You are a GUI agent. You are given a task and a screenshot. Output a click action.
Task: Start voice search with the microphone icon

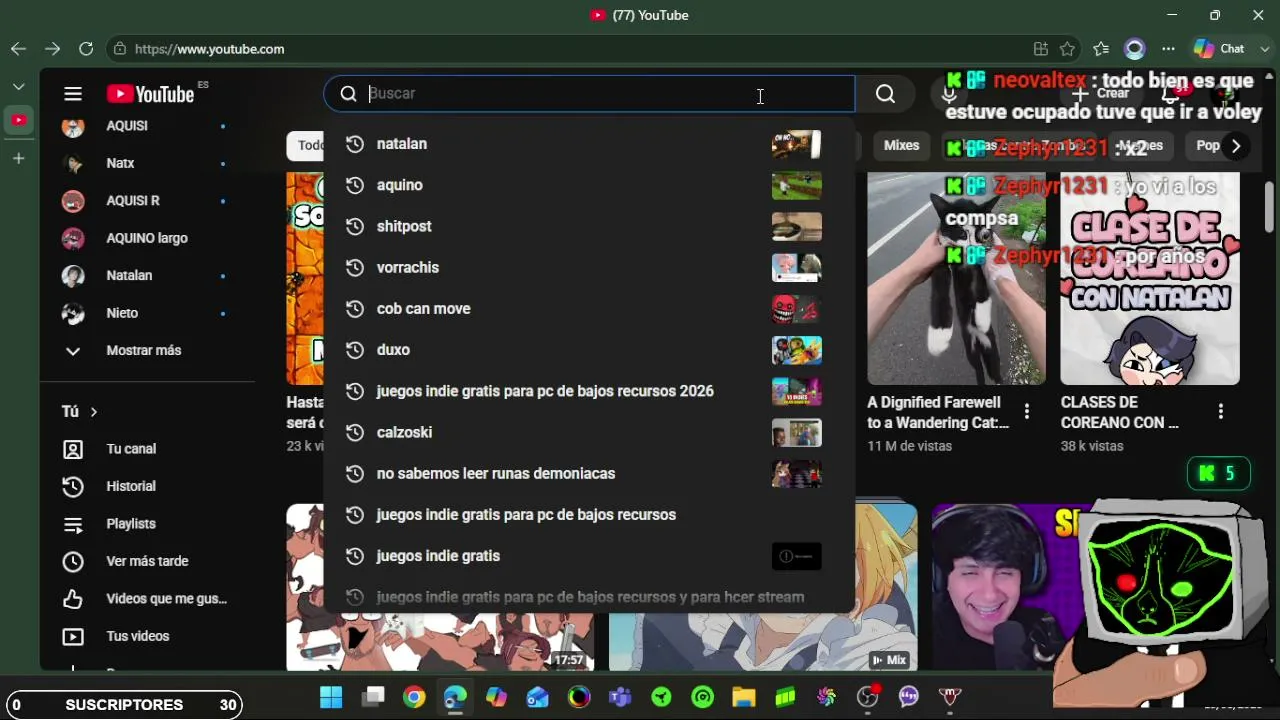pos(949,94)
